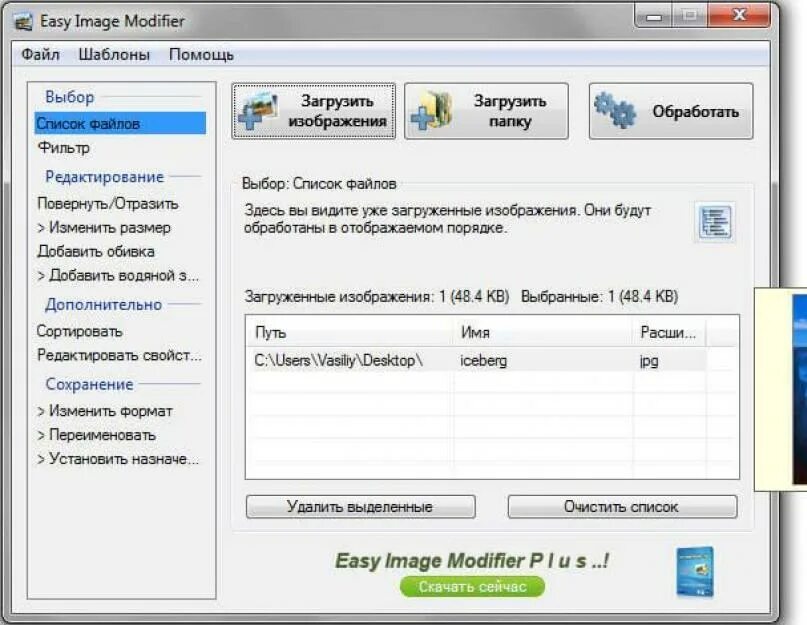Open the Повернуть/Отразить option

coord(108,203)
